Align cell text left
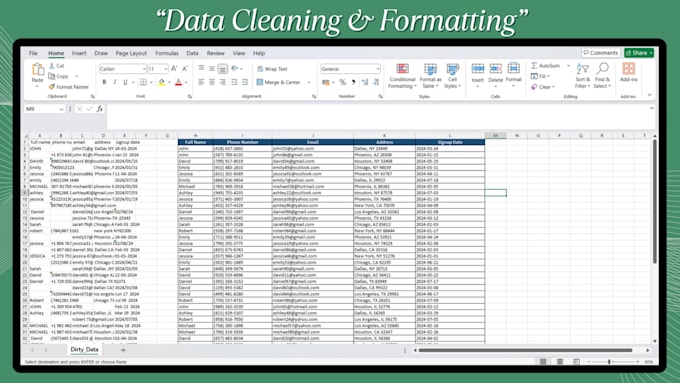The height and width of the screenshot is (383, 680). click(x=201, y=82)
